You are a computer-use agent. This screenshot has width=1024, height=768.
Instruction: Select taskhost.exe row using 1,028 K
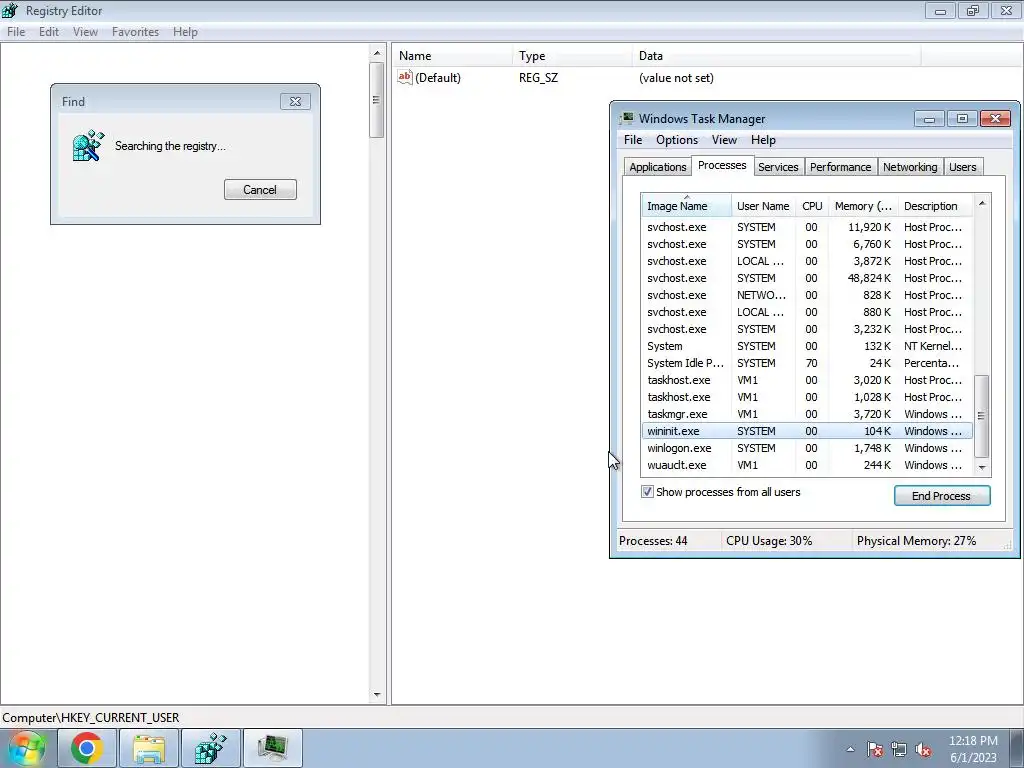pos(807,397)
